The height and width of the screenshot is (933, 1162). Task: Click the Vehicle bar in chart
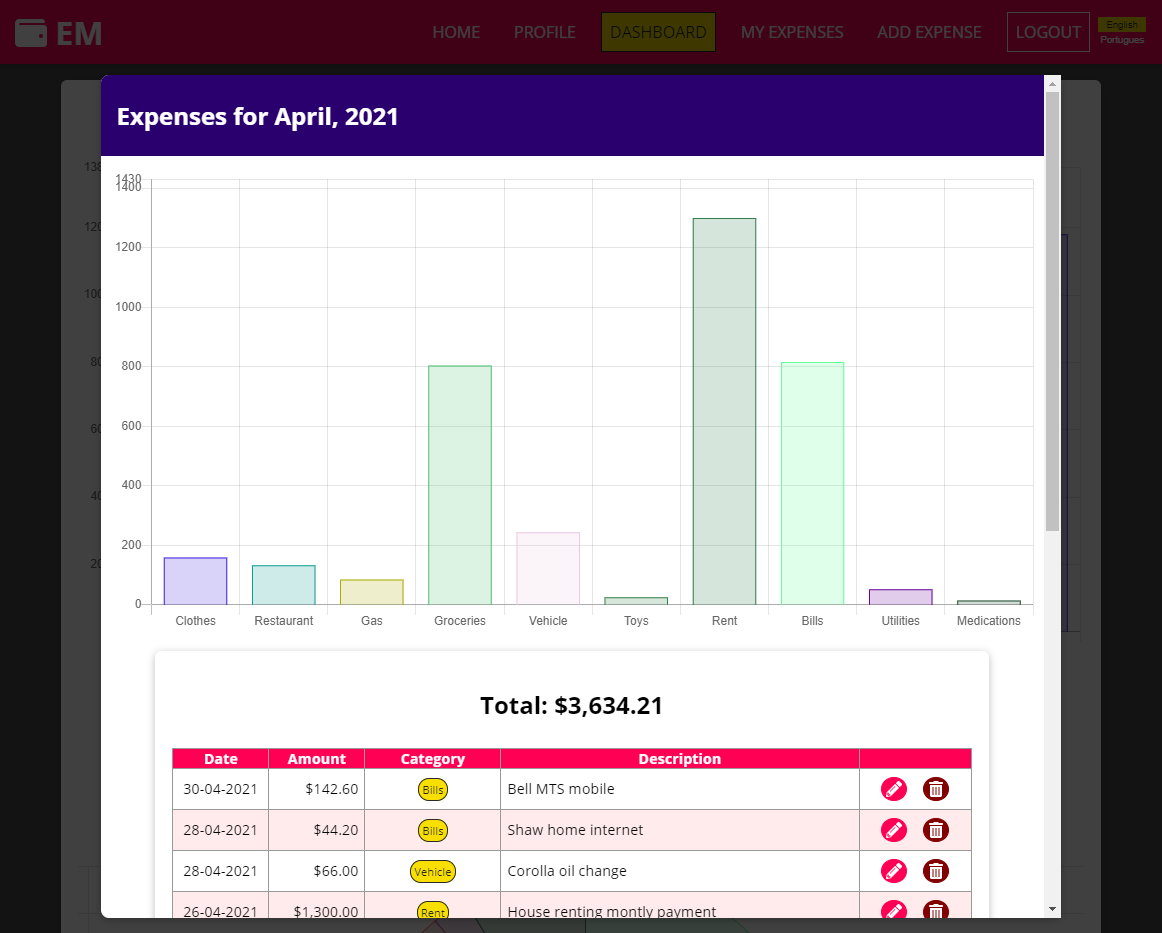tap(548, 568)
